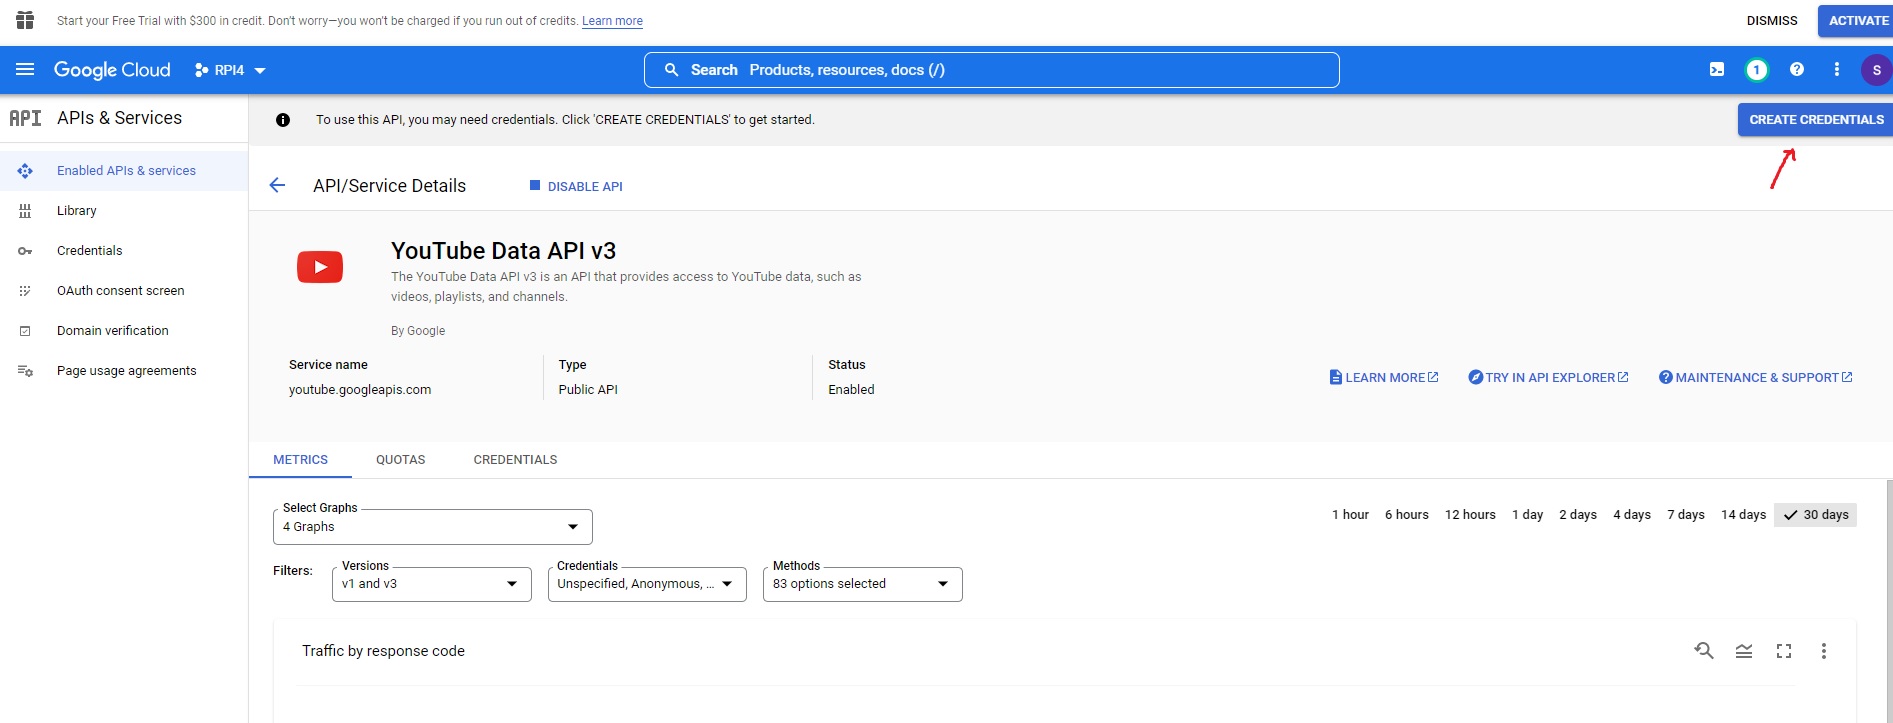Click the Credentials key icon in sidebar

(x=25, y=251)
